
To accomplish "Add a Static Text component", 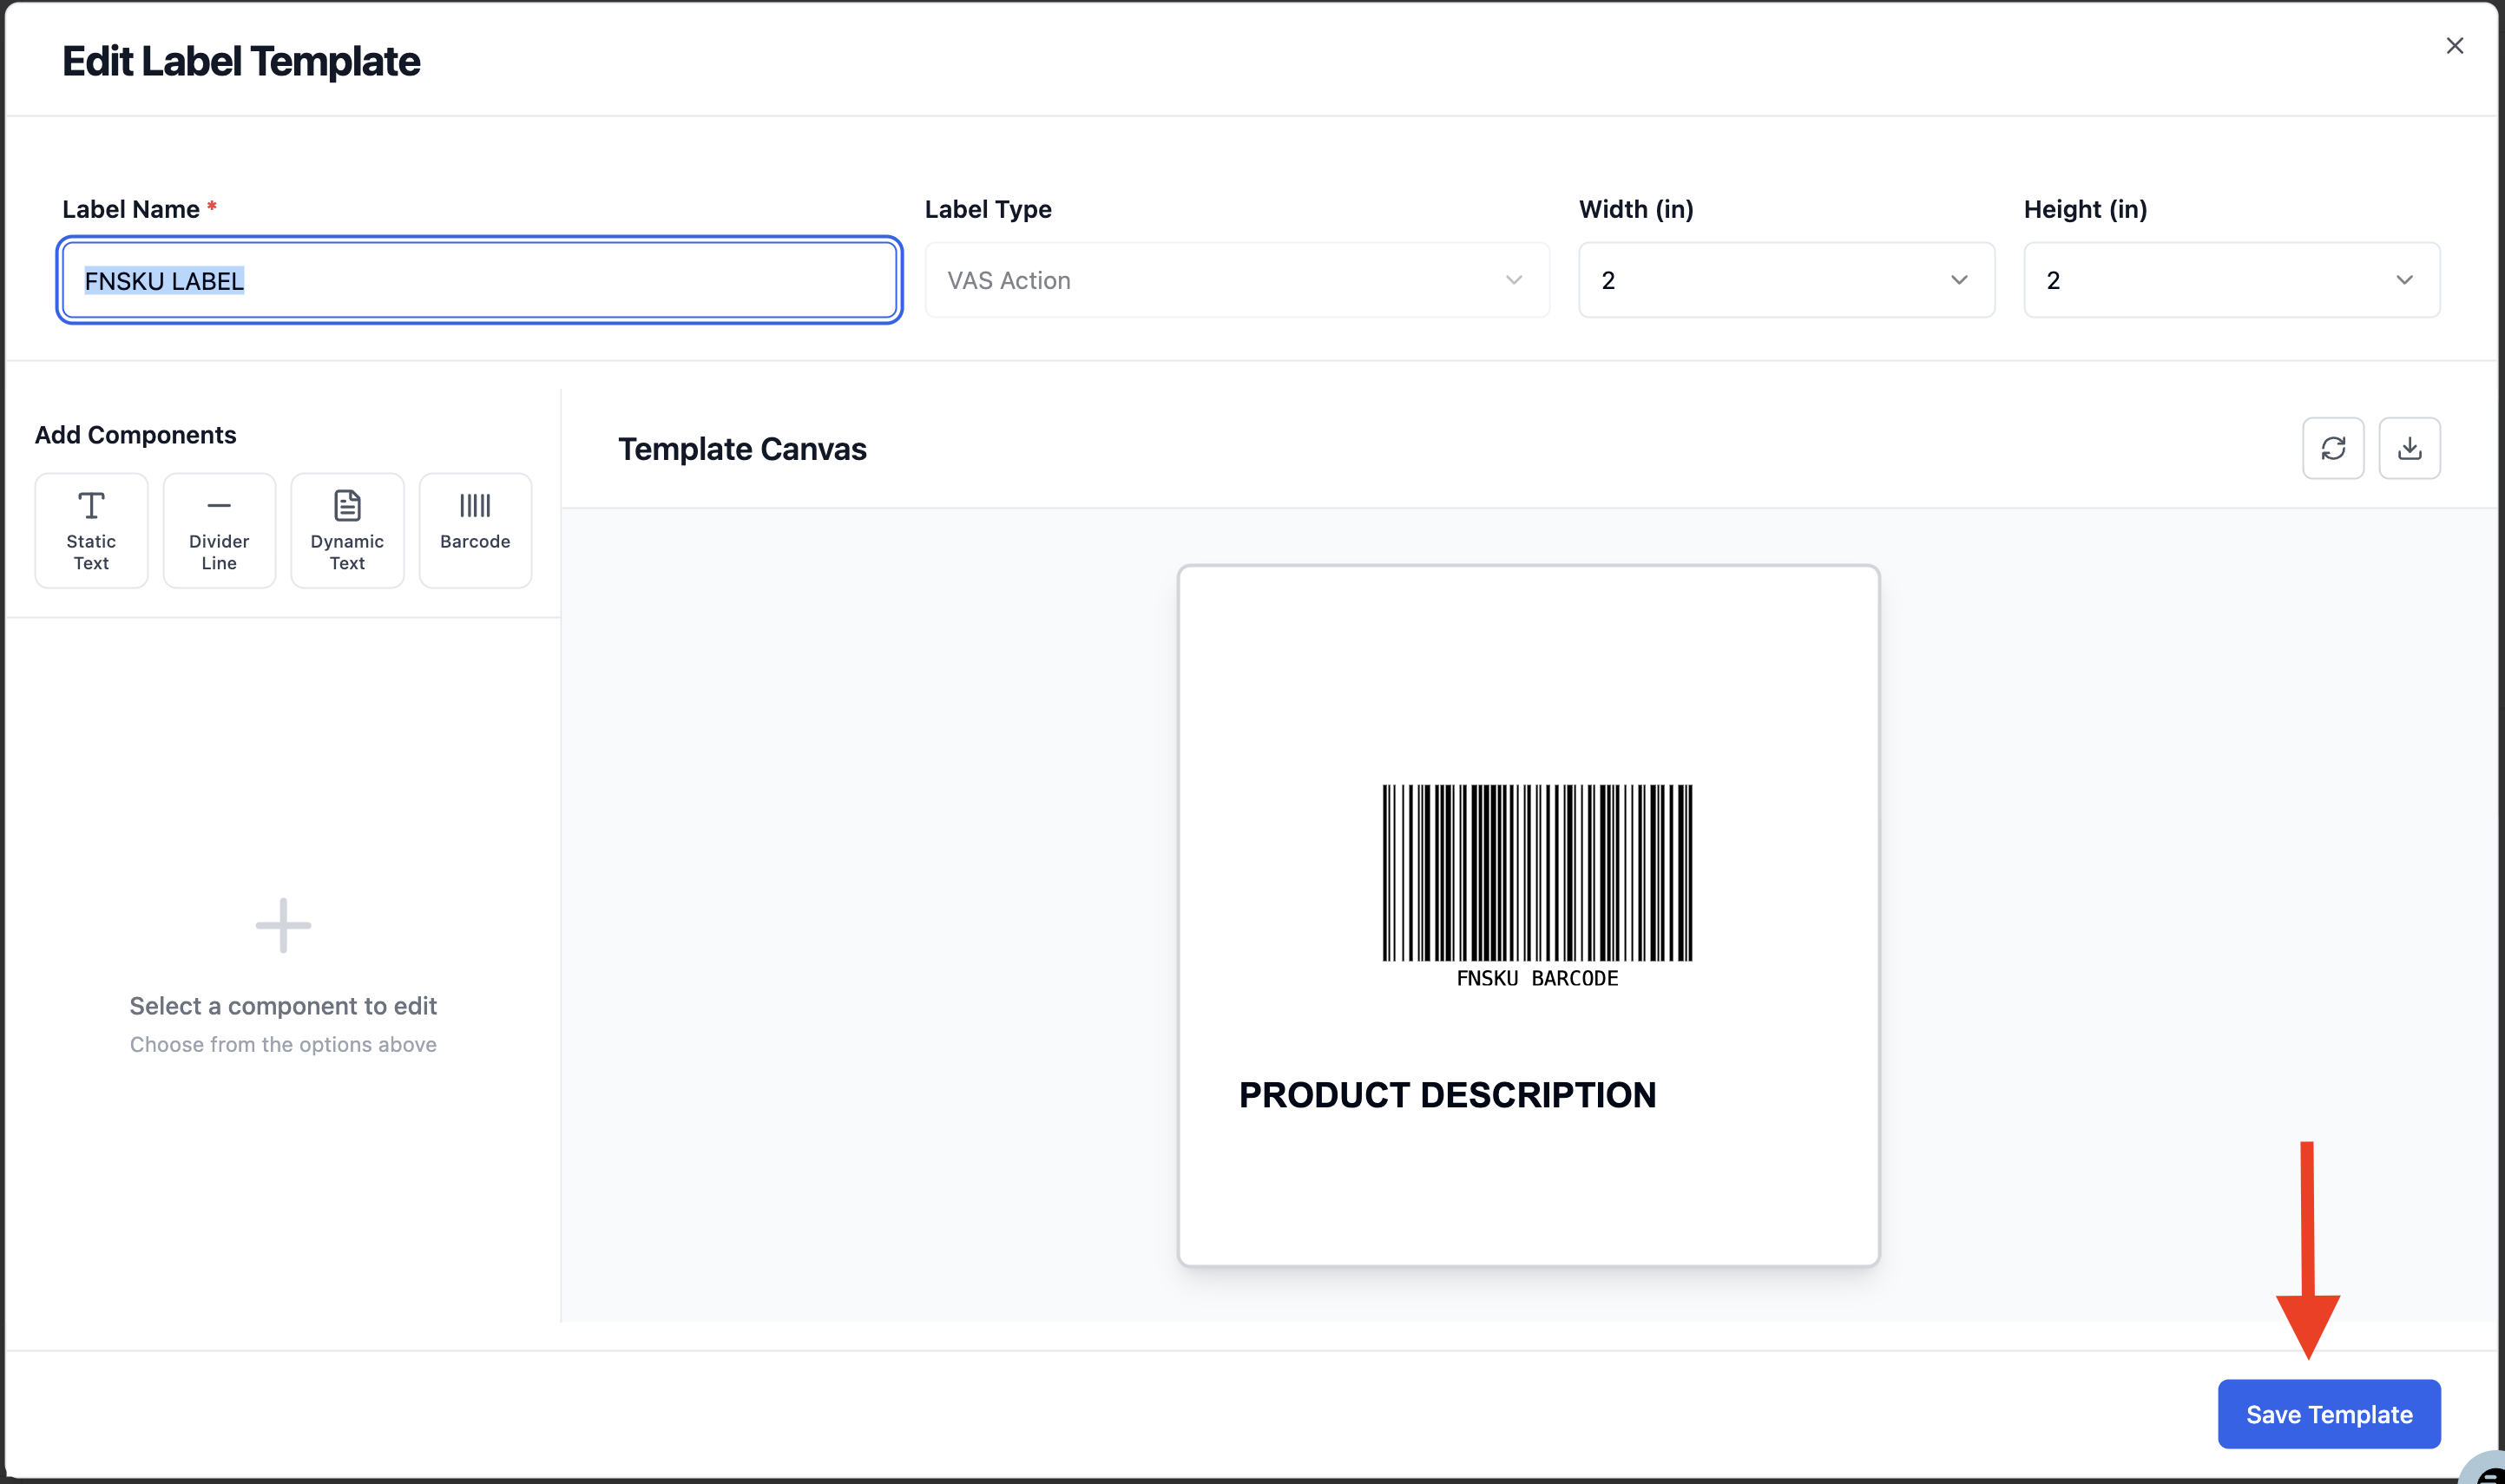I will 91,530.
